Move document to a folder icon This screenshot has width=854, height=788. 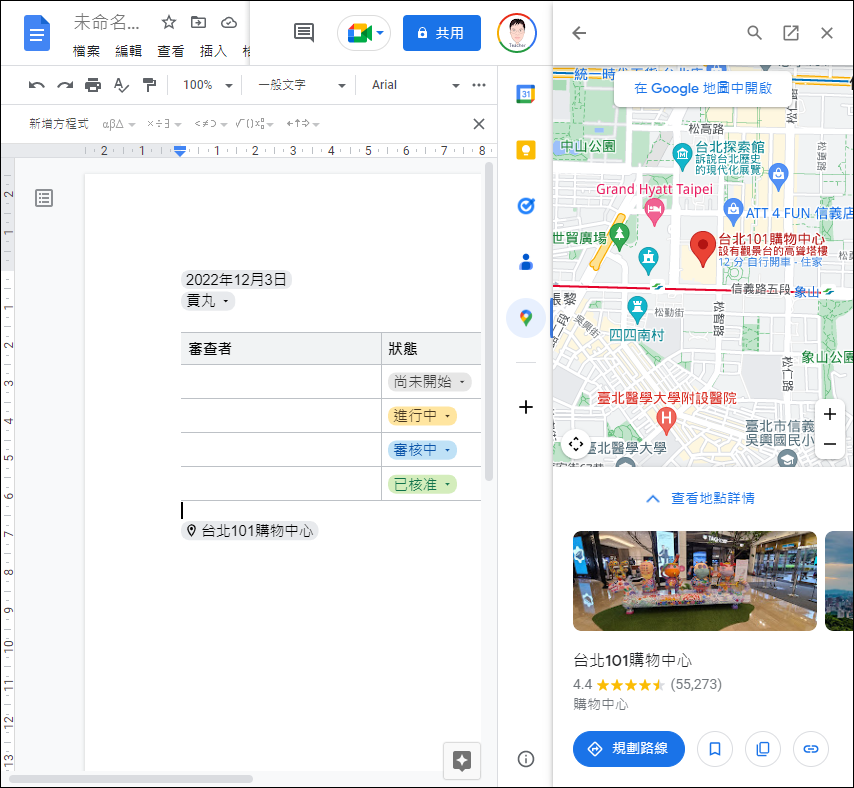(198, 22)
